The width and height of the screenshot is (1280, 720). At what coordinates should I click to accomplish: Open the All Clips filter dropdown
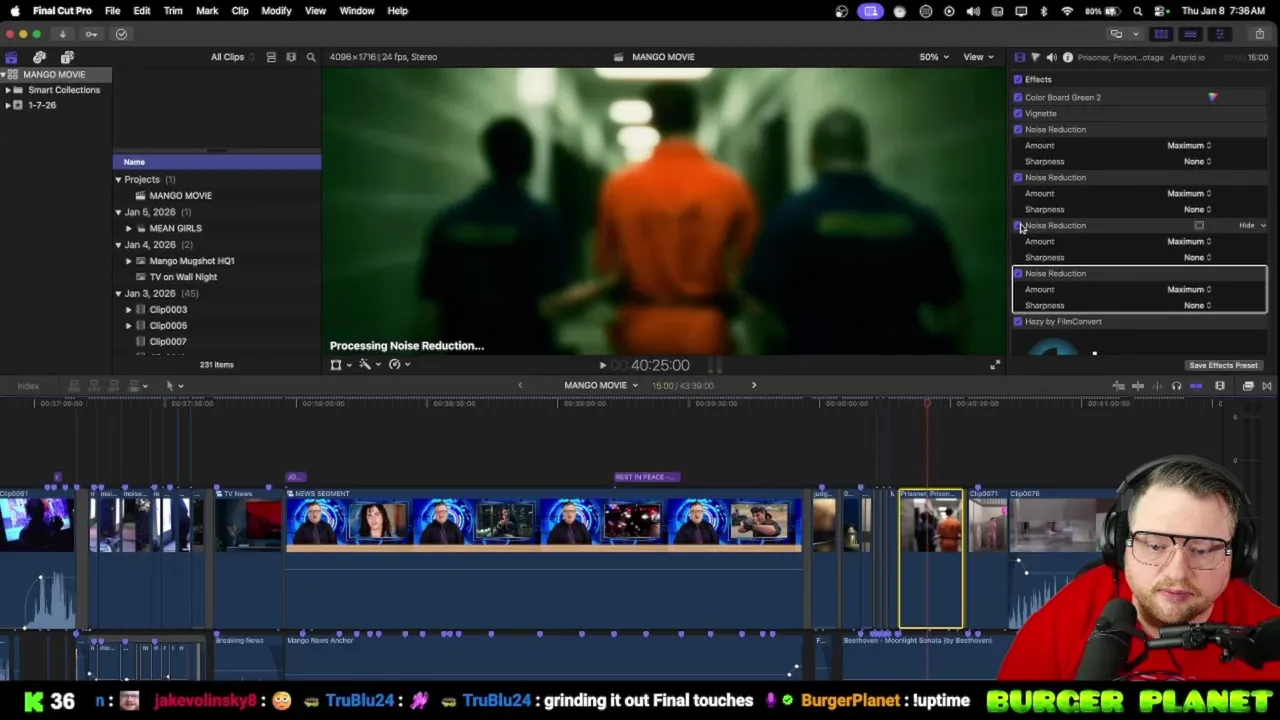pos(232,57)
